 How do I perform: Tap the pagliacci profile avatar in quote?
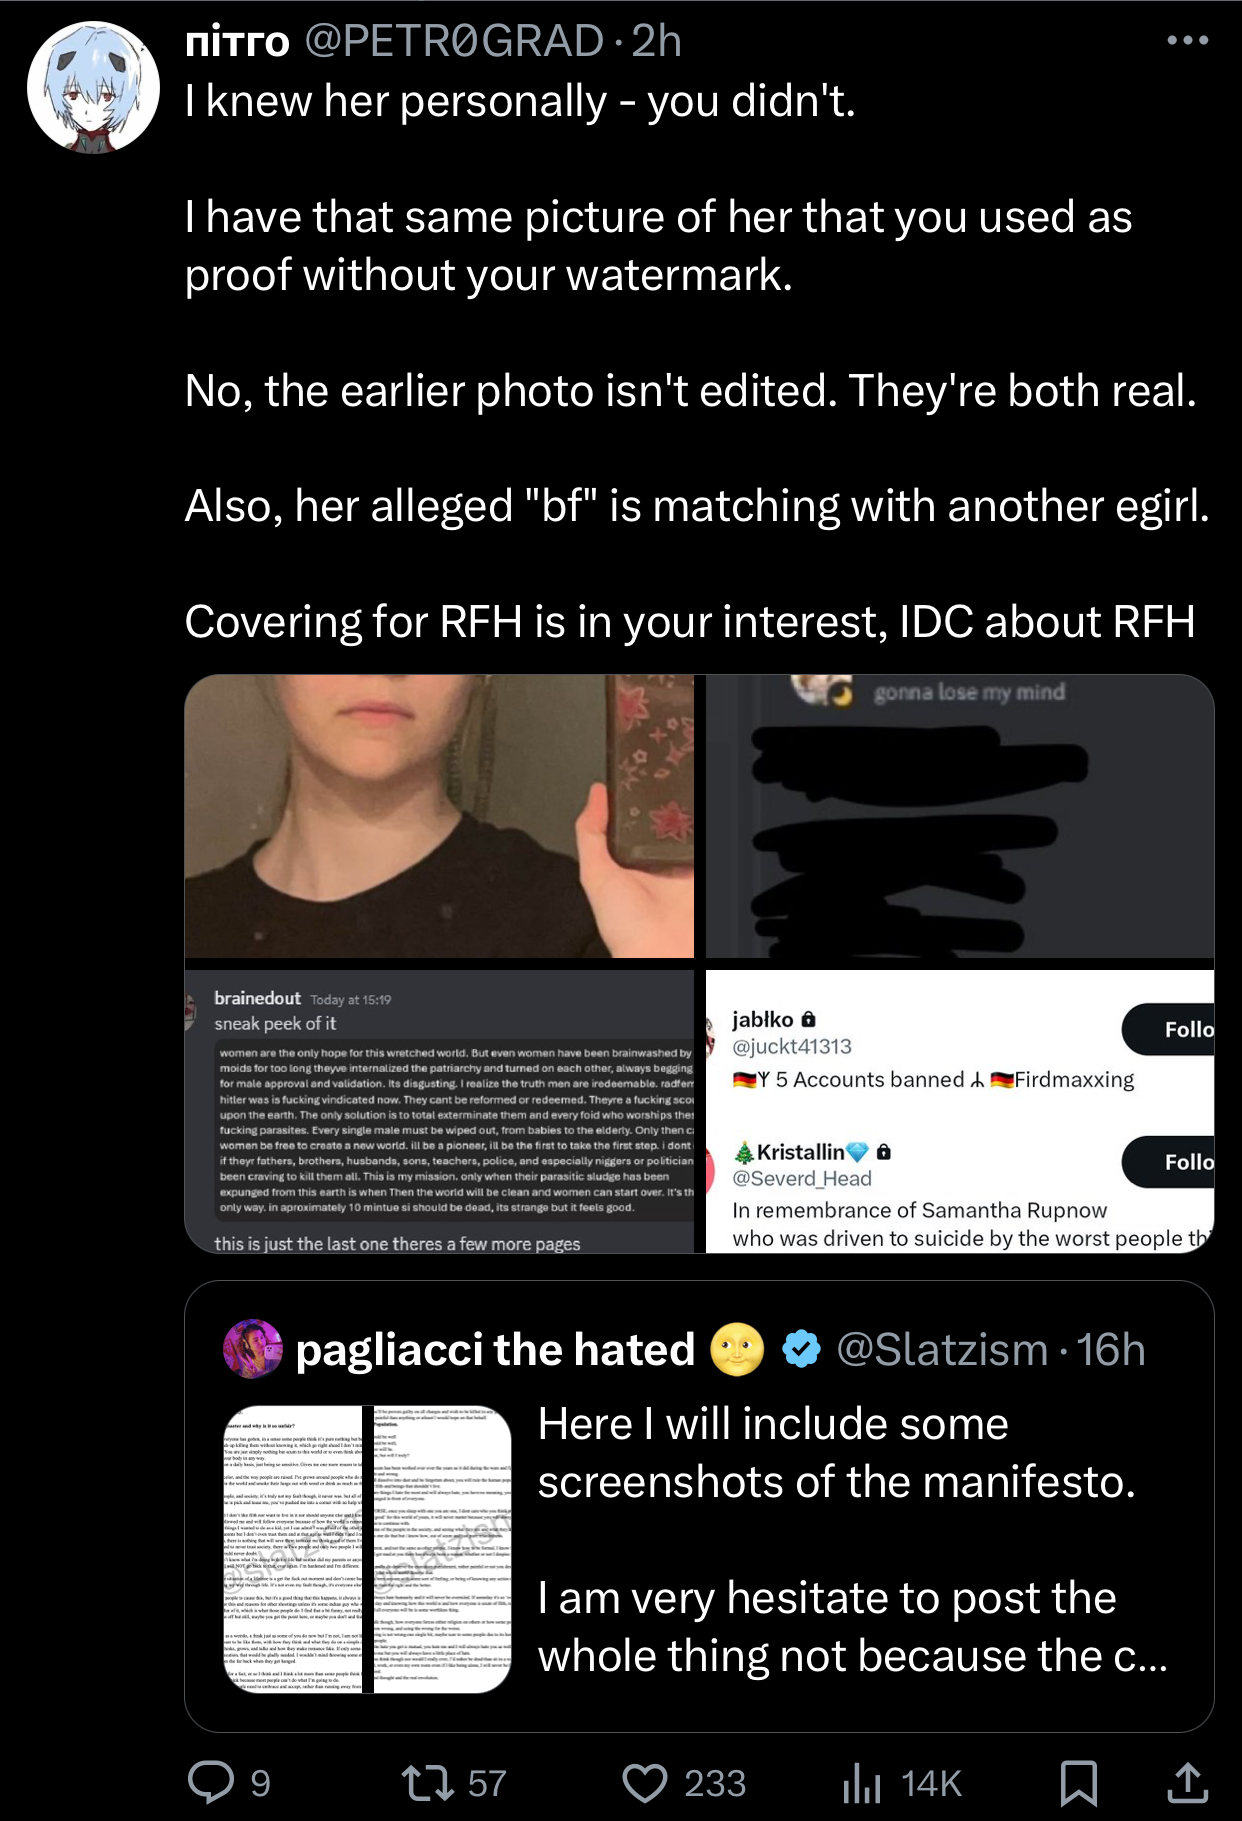tap(253, 1349)
